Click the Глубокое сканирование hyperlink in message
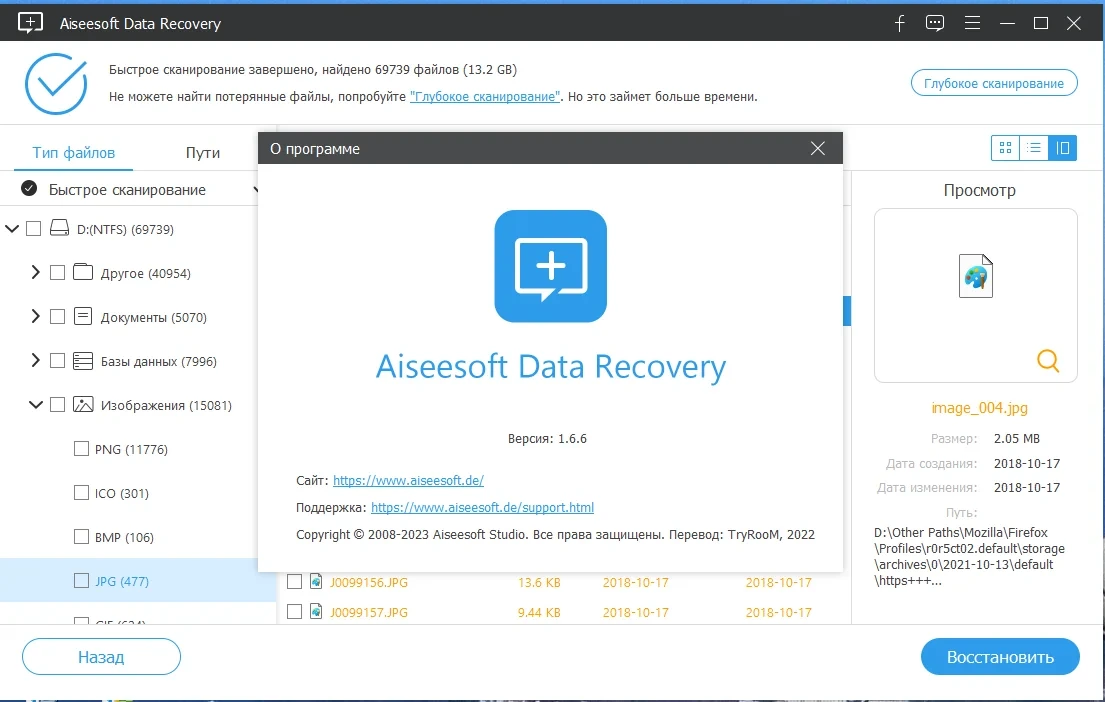 click(486, 97)
